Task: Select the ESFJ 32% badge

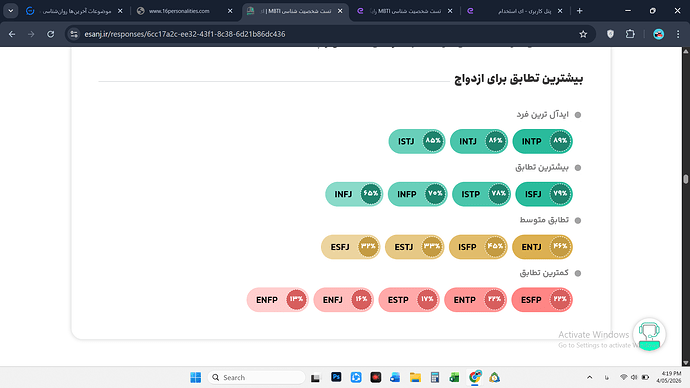Action: coord(351,247)
